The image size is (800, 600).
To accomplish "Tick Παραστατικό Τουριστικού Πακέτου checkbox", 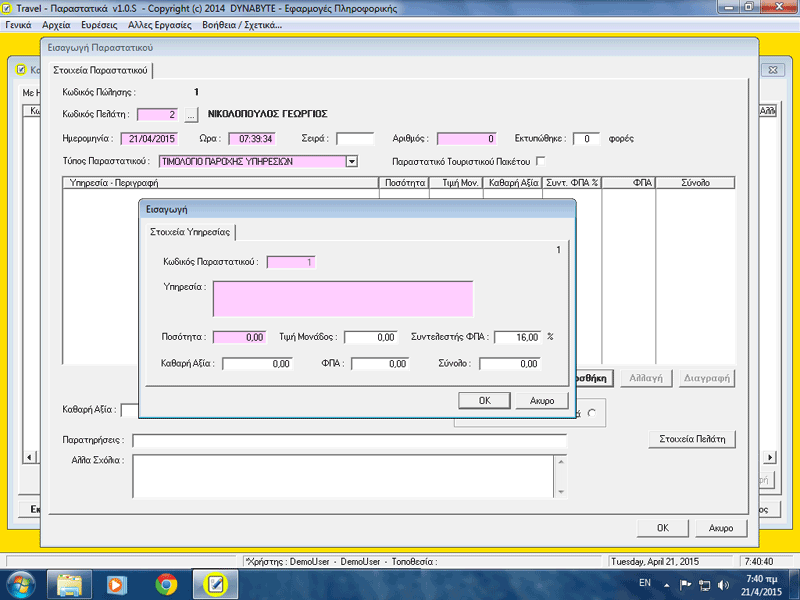I will 541,161.
